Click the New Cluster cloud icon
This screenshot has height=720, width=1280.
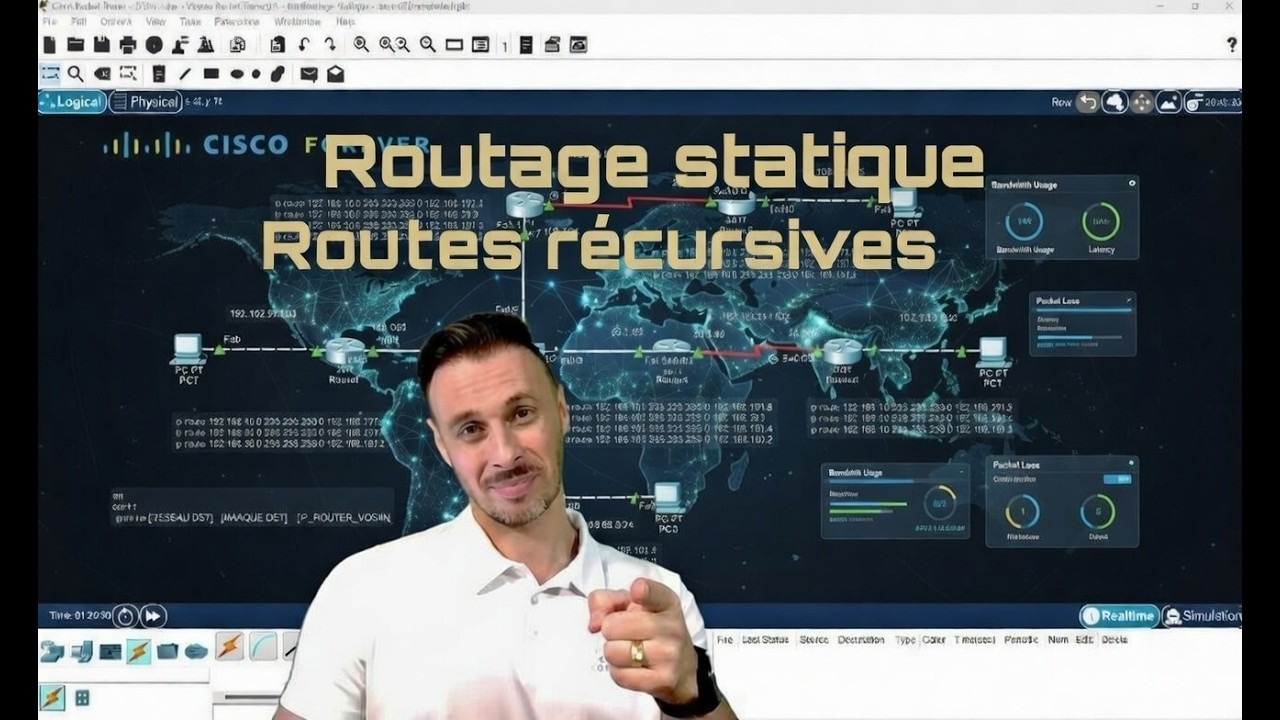point(1115,102)
